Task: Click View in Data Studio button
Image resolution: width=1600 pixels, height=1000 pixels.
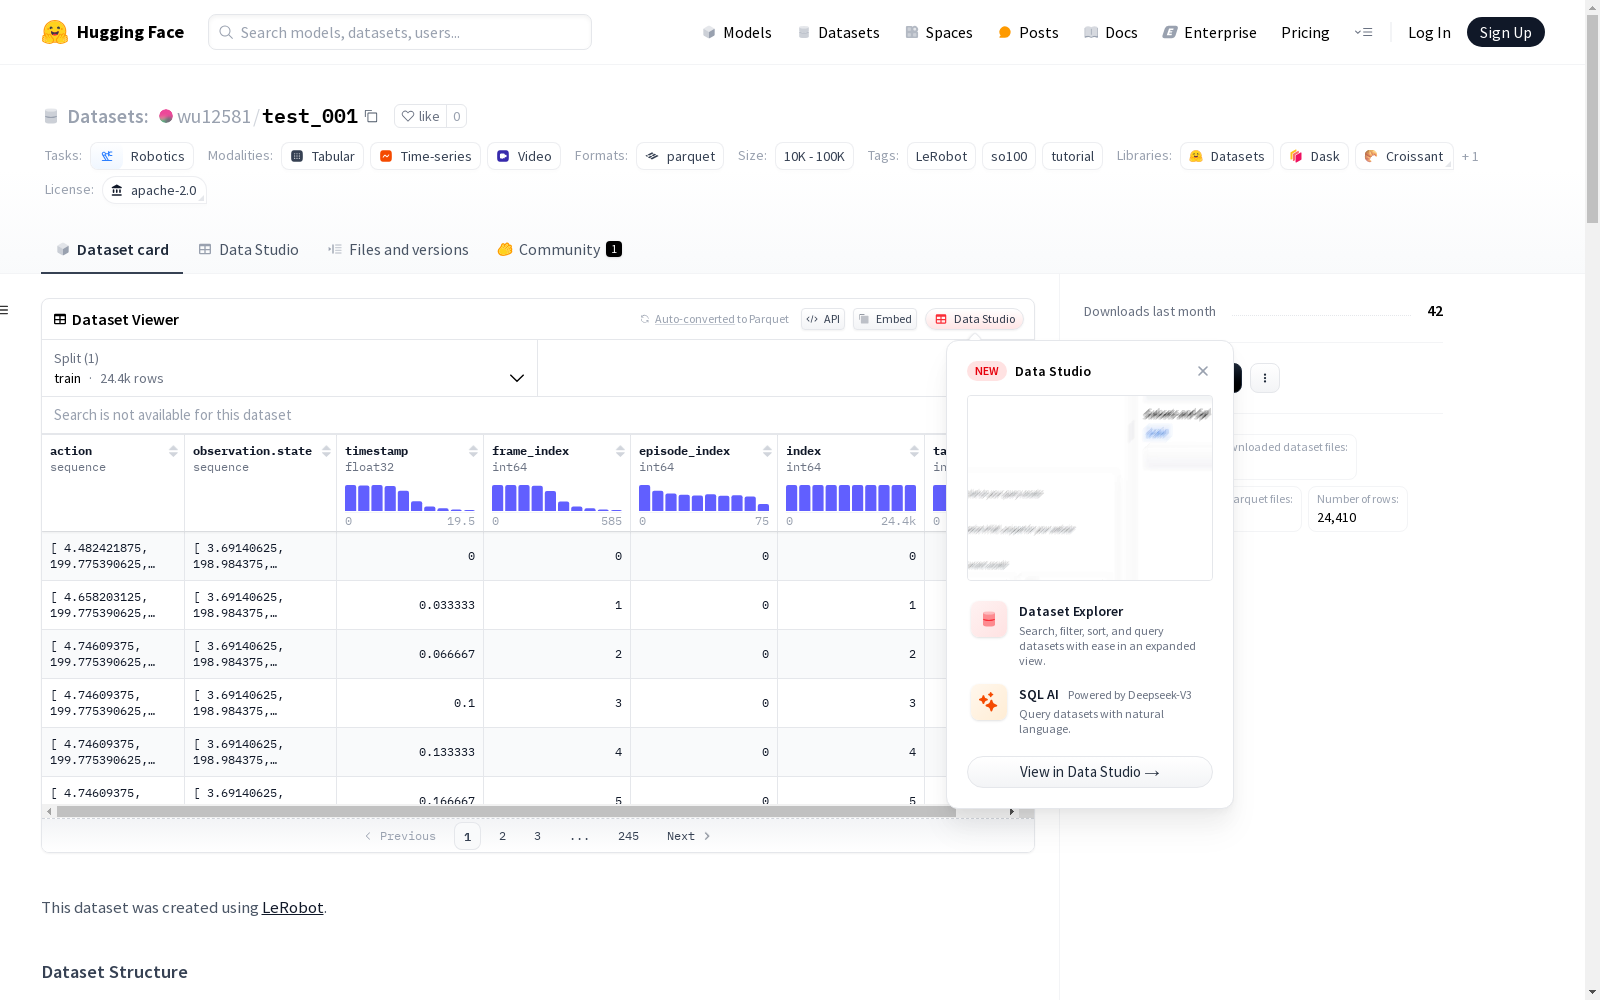Action: pyautogui.click(x=1090, y=772)
